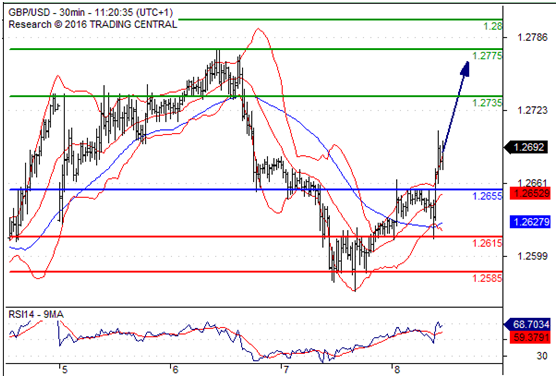Select the 1.2775 green resistance label

coord(487,56)
